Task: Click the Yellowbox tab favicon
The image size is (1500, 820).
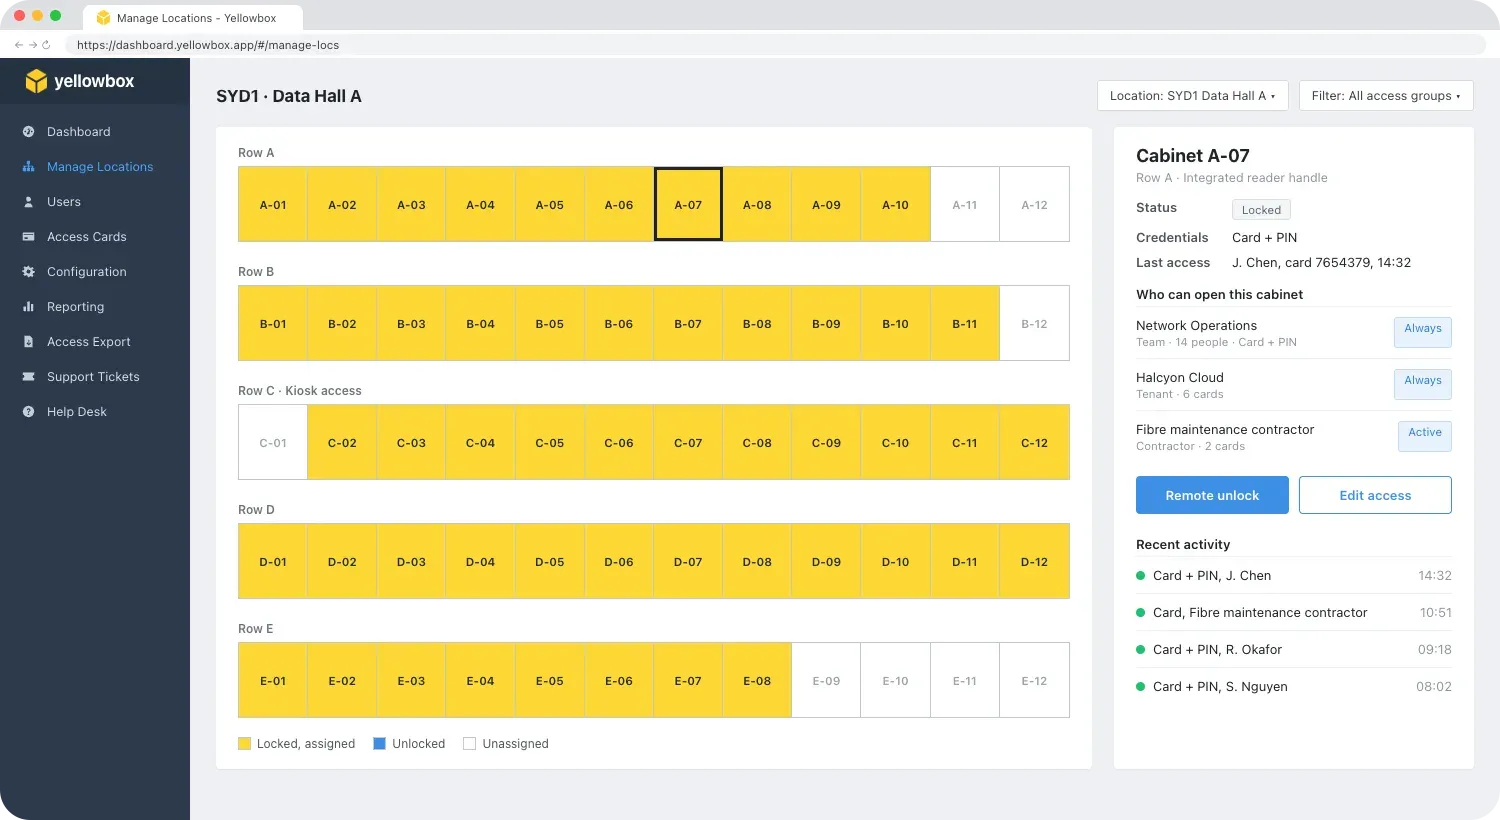Action: pos(103,18)
